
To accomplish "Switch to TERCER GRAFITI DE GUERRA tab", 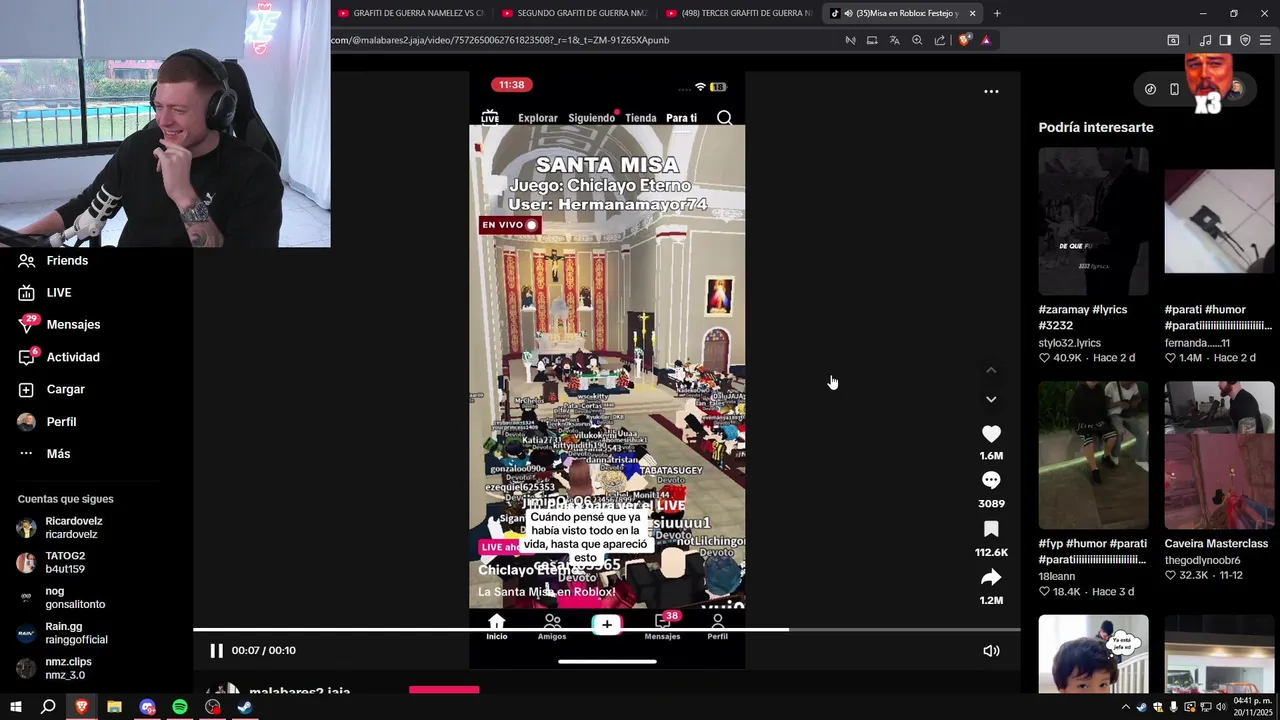I will tap(740, 13).
